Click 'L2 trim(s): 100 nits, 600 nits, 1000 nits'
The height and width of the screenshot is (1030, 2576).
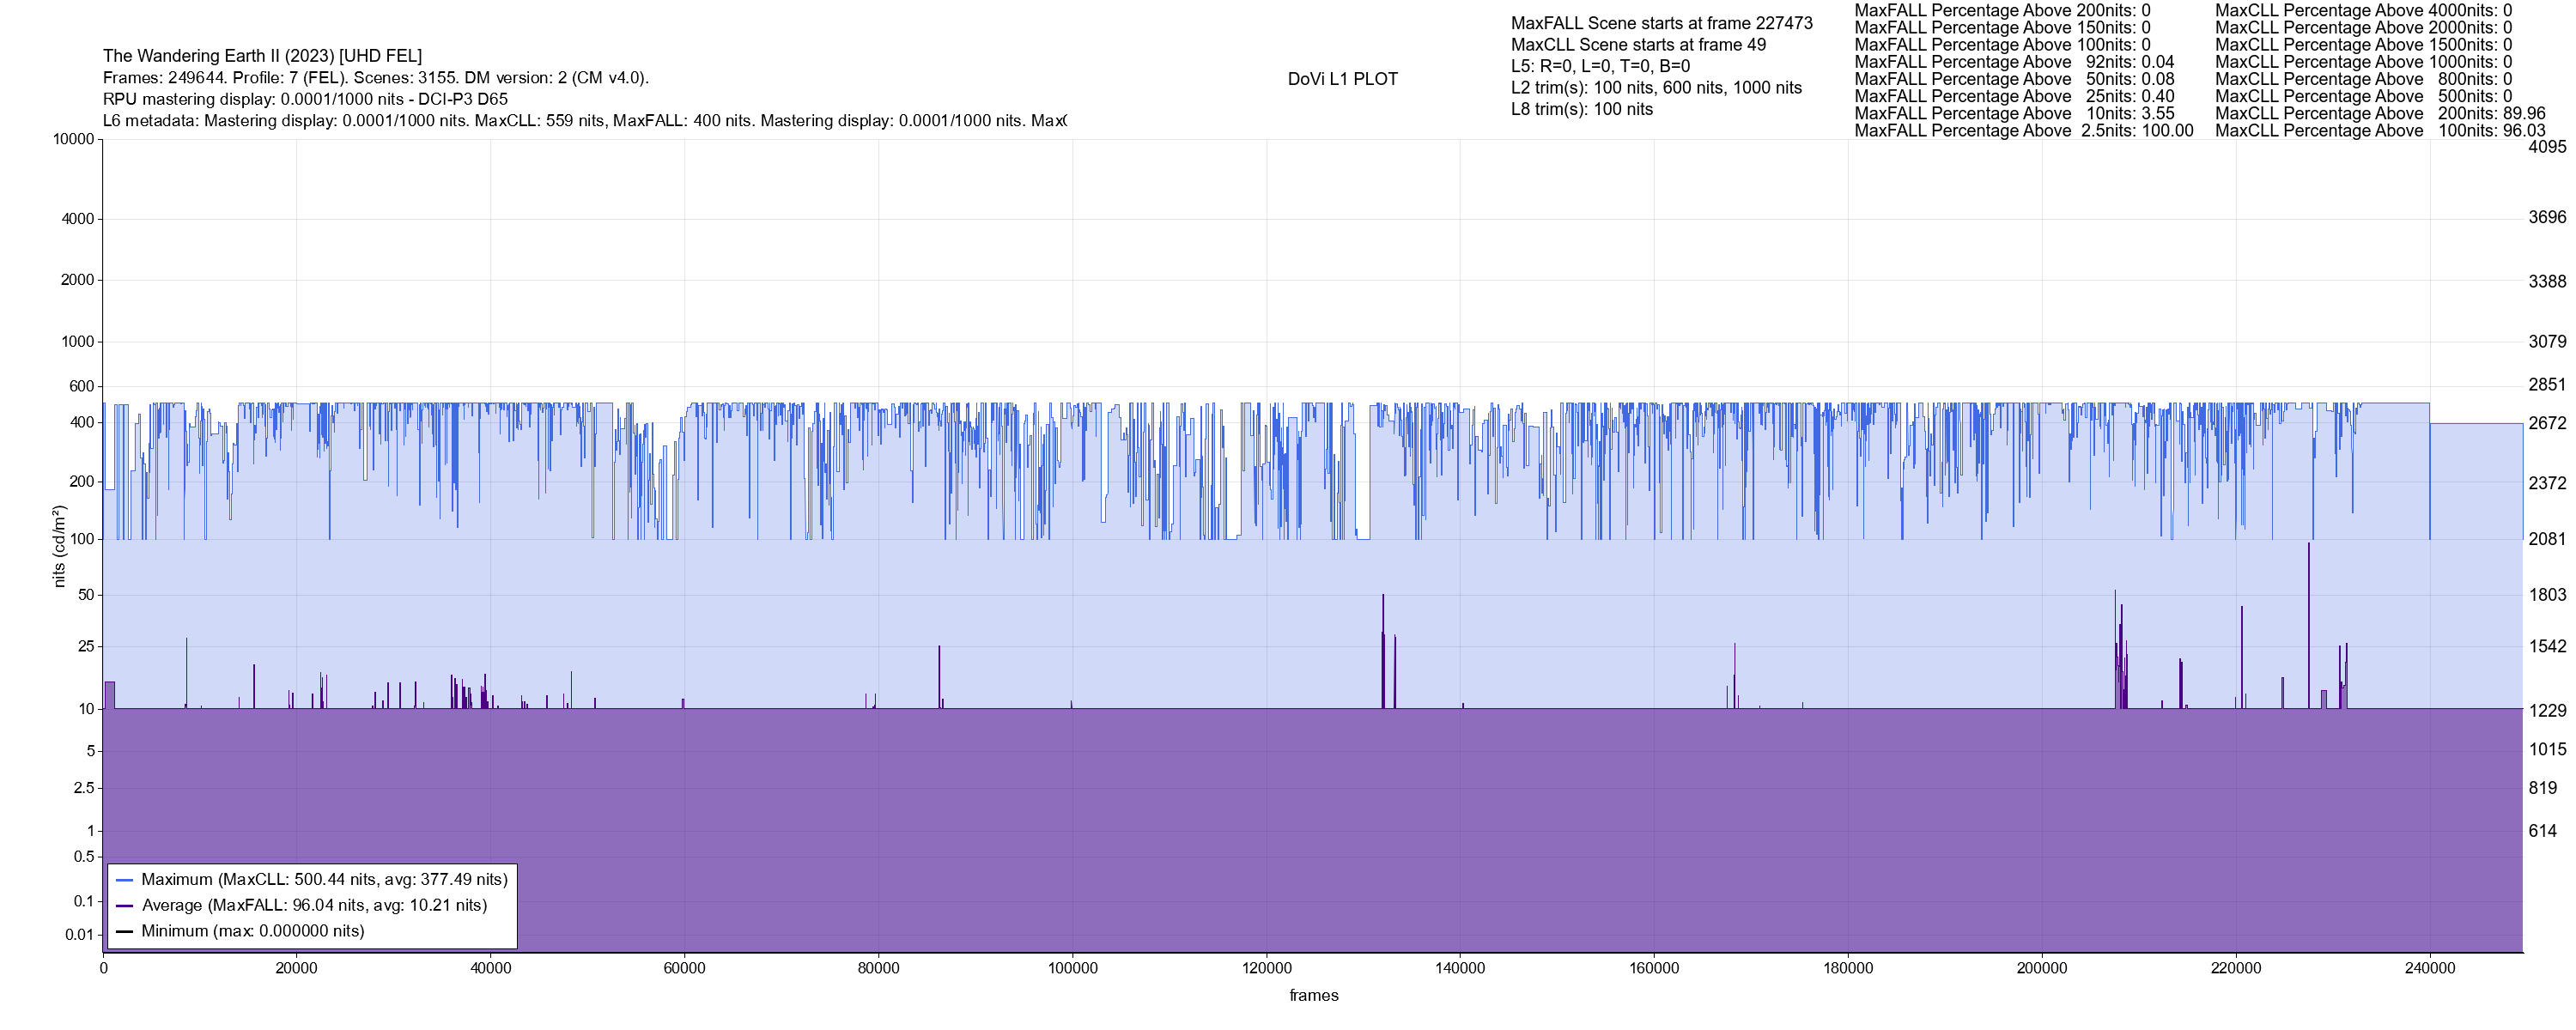coord(1656,88)
